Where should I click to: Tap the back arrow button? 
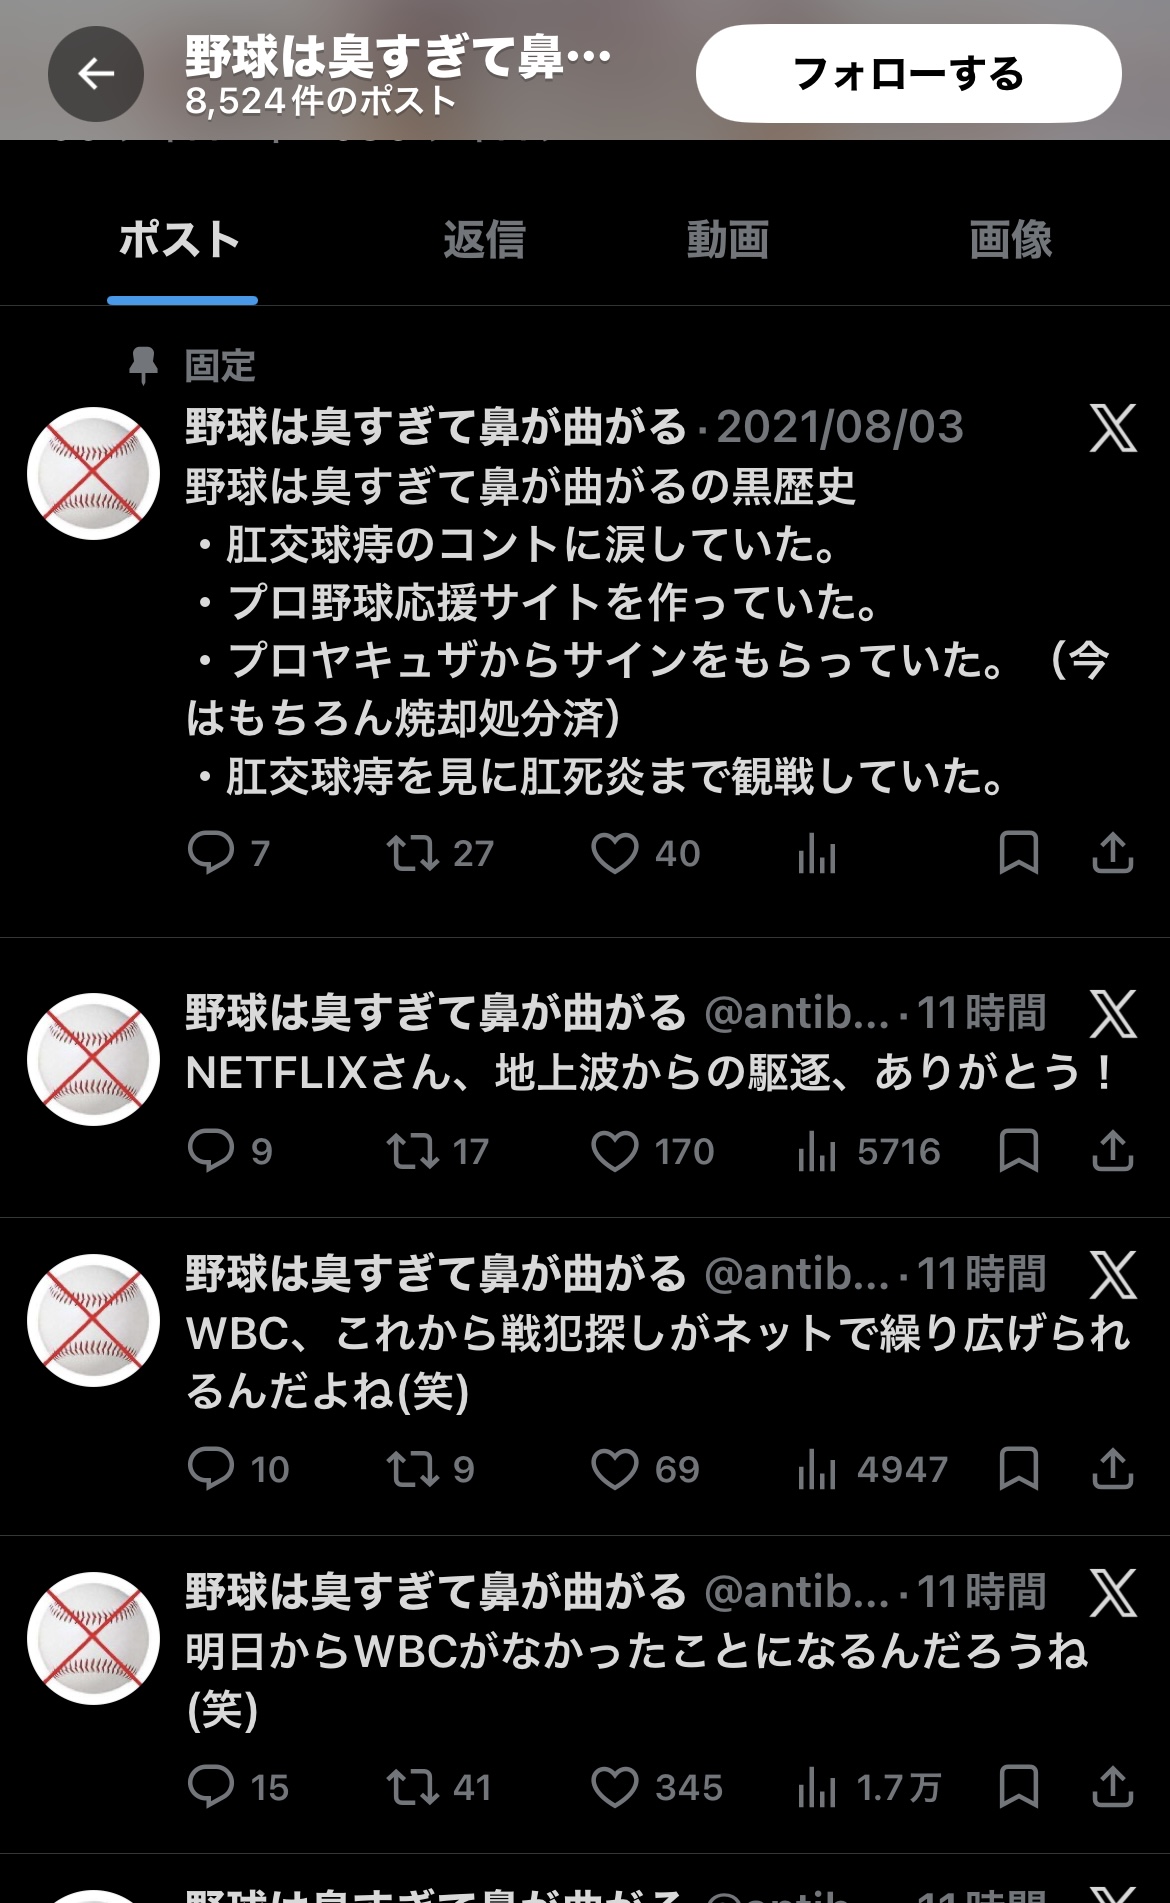coord(96,74)
